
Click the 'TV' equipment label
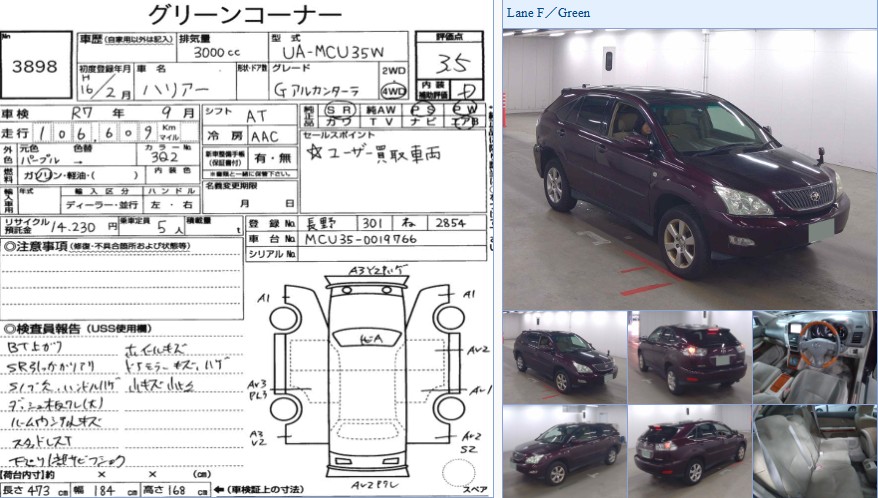pyautogui.click(x=381, y=122)
